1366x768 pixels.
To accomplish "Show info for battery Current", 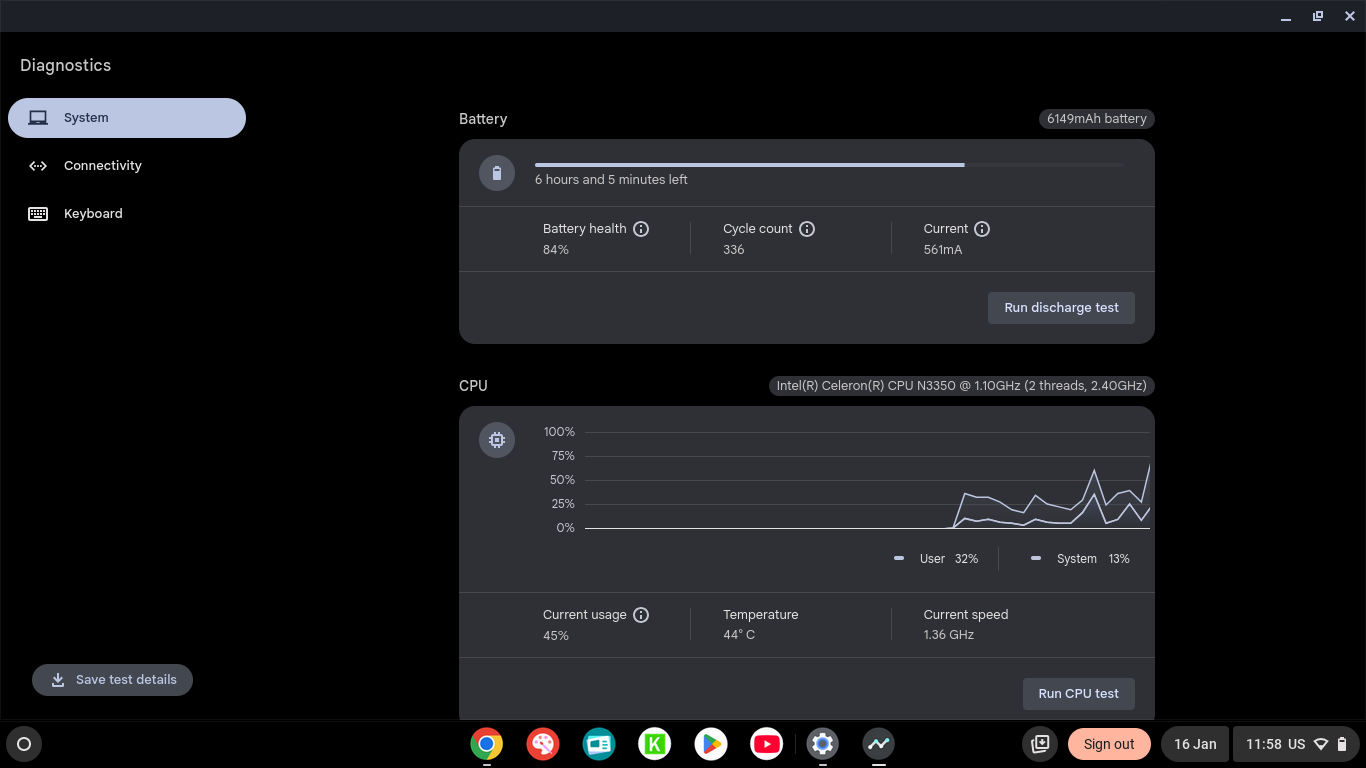I will click(982, 229).
